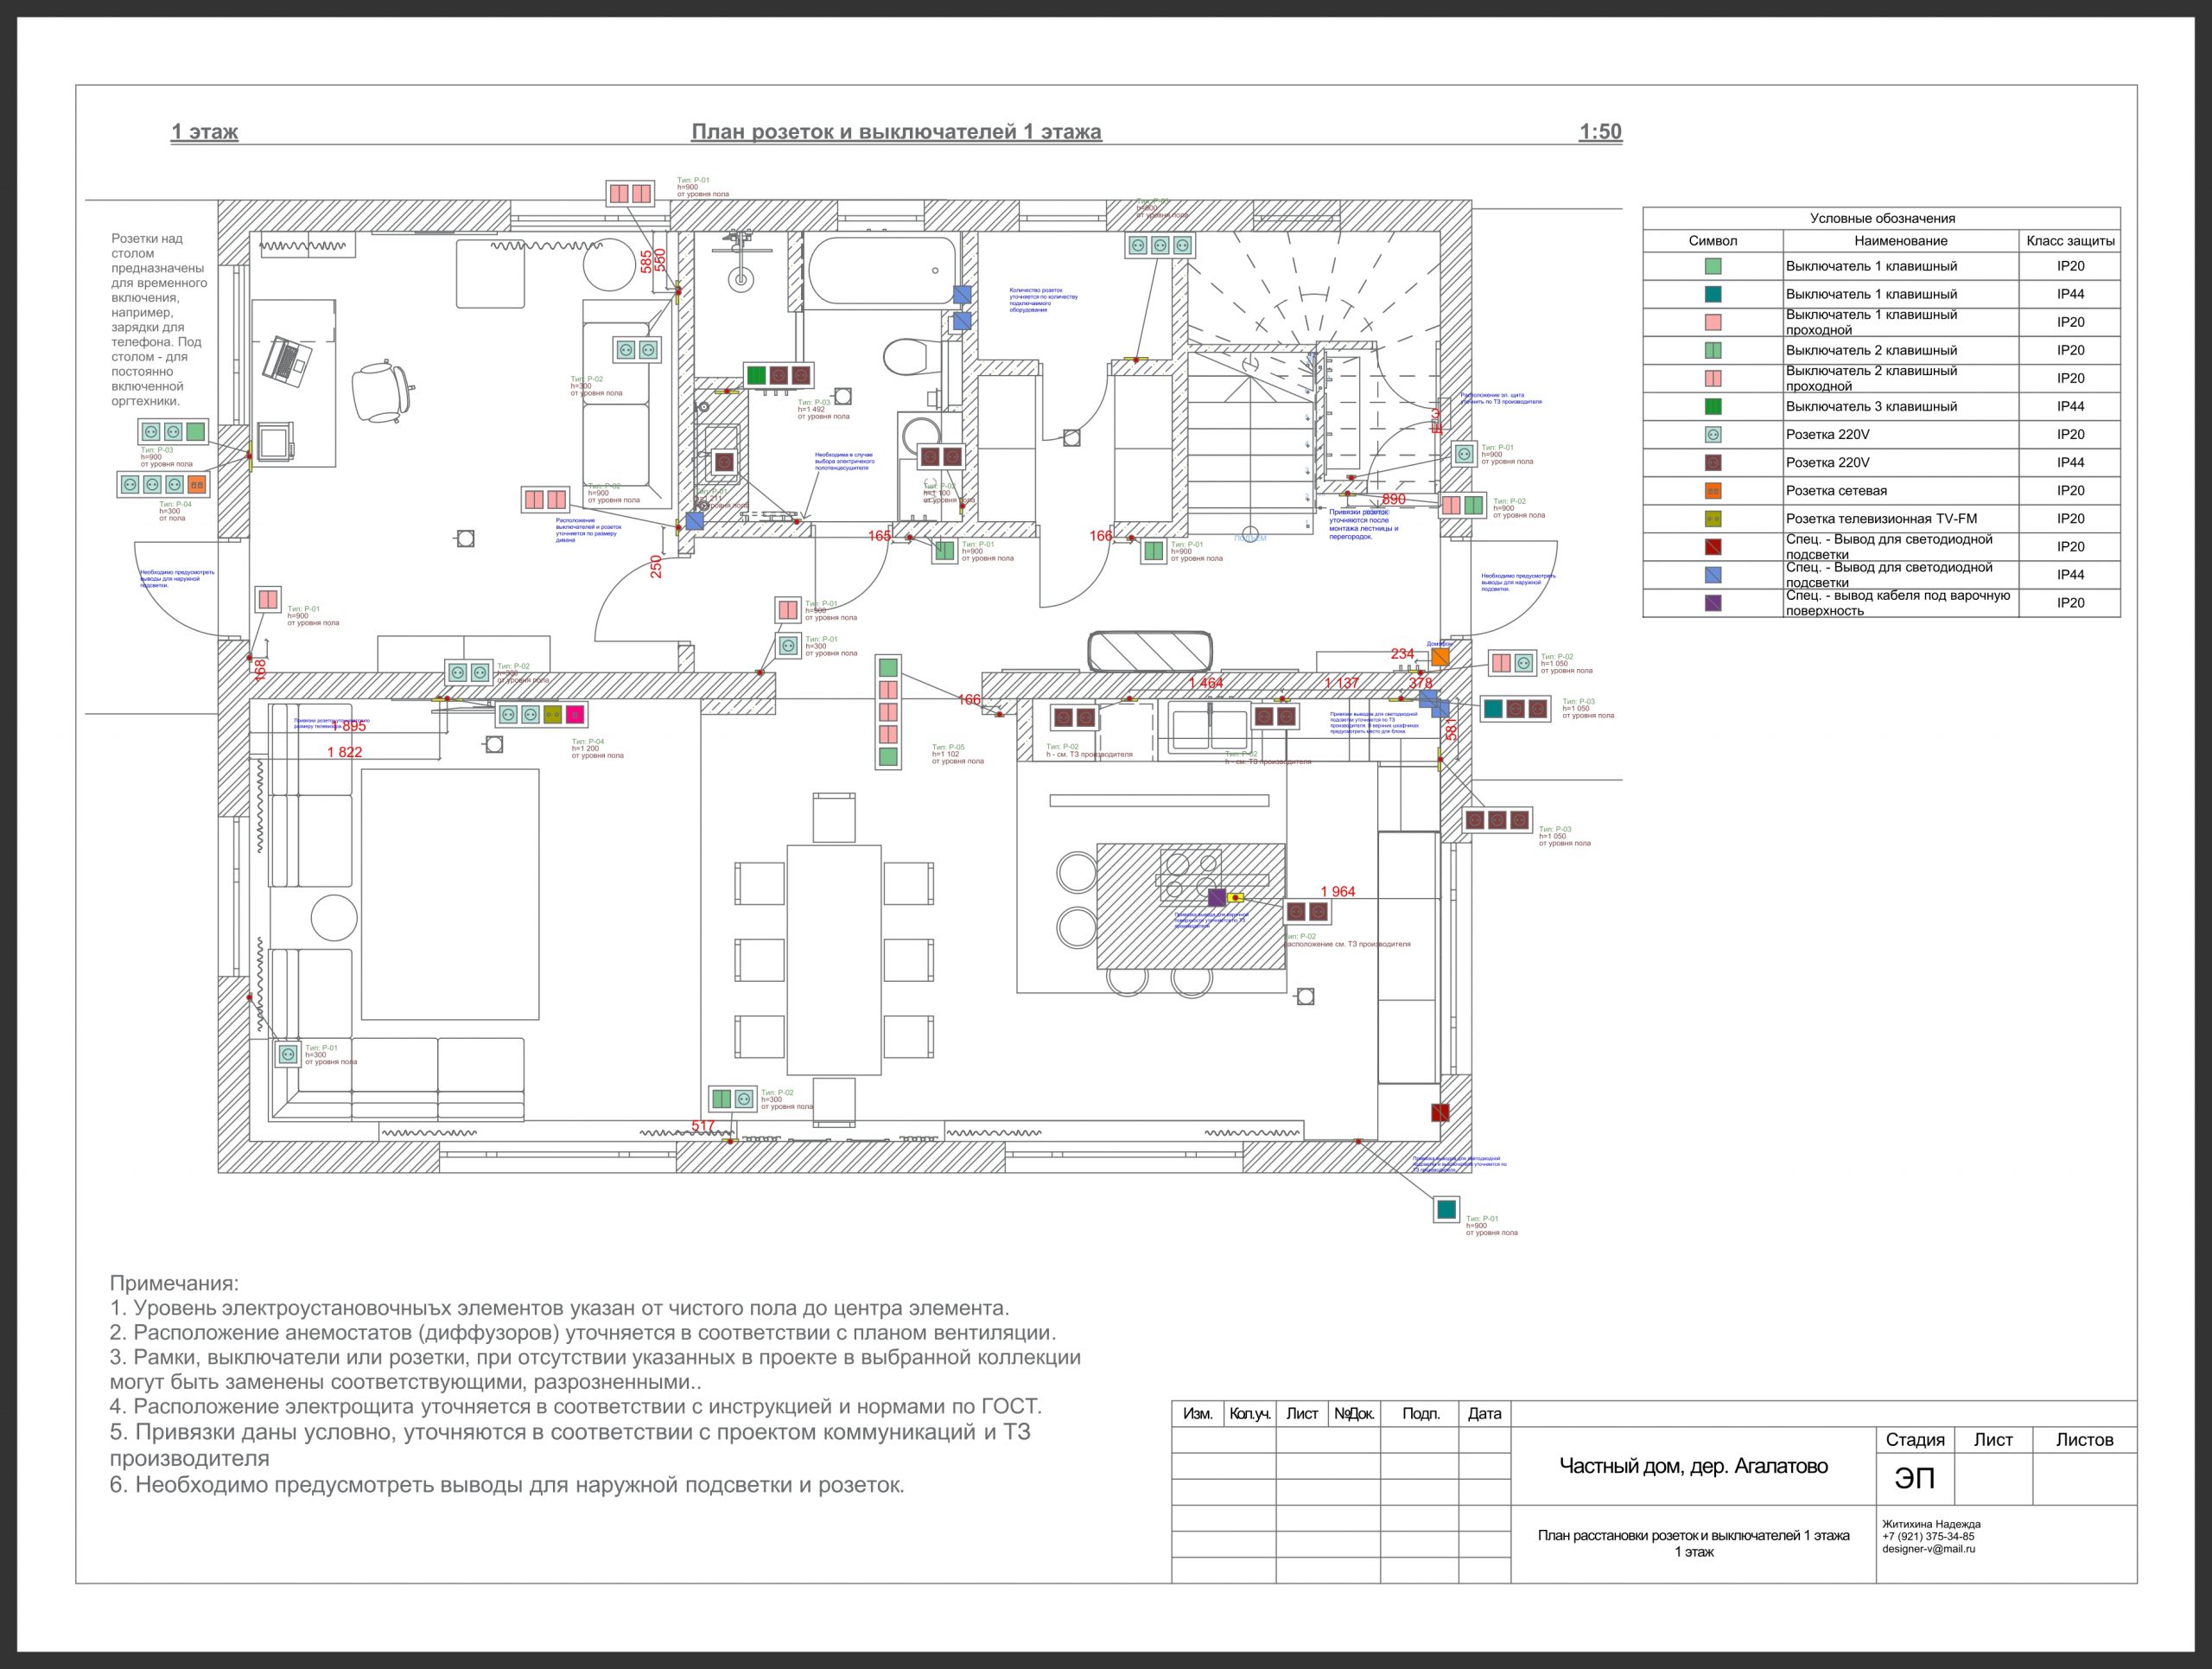Viewport: 2212px width, 1669px height.
Task: Click the 'Дата' title block cell
Action: (1485, 1414)
